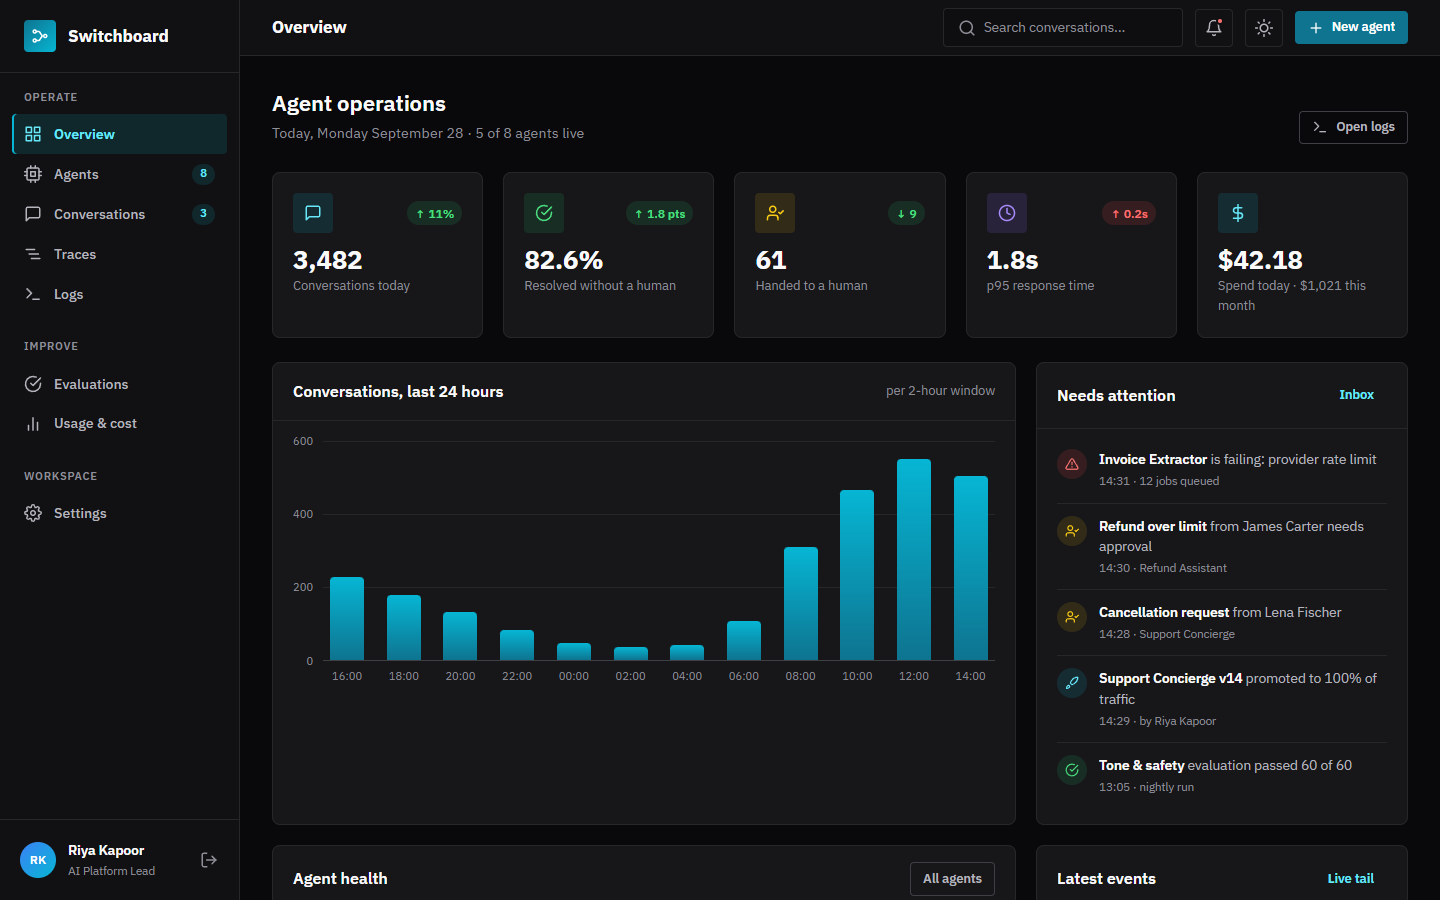Click the 1.8 pts increase badge
Viewport: 1440px width, 900px height.
click(660, 214)
